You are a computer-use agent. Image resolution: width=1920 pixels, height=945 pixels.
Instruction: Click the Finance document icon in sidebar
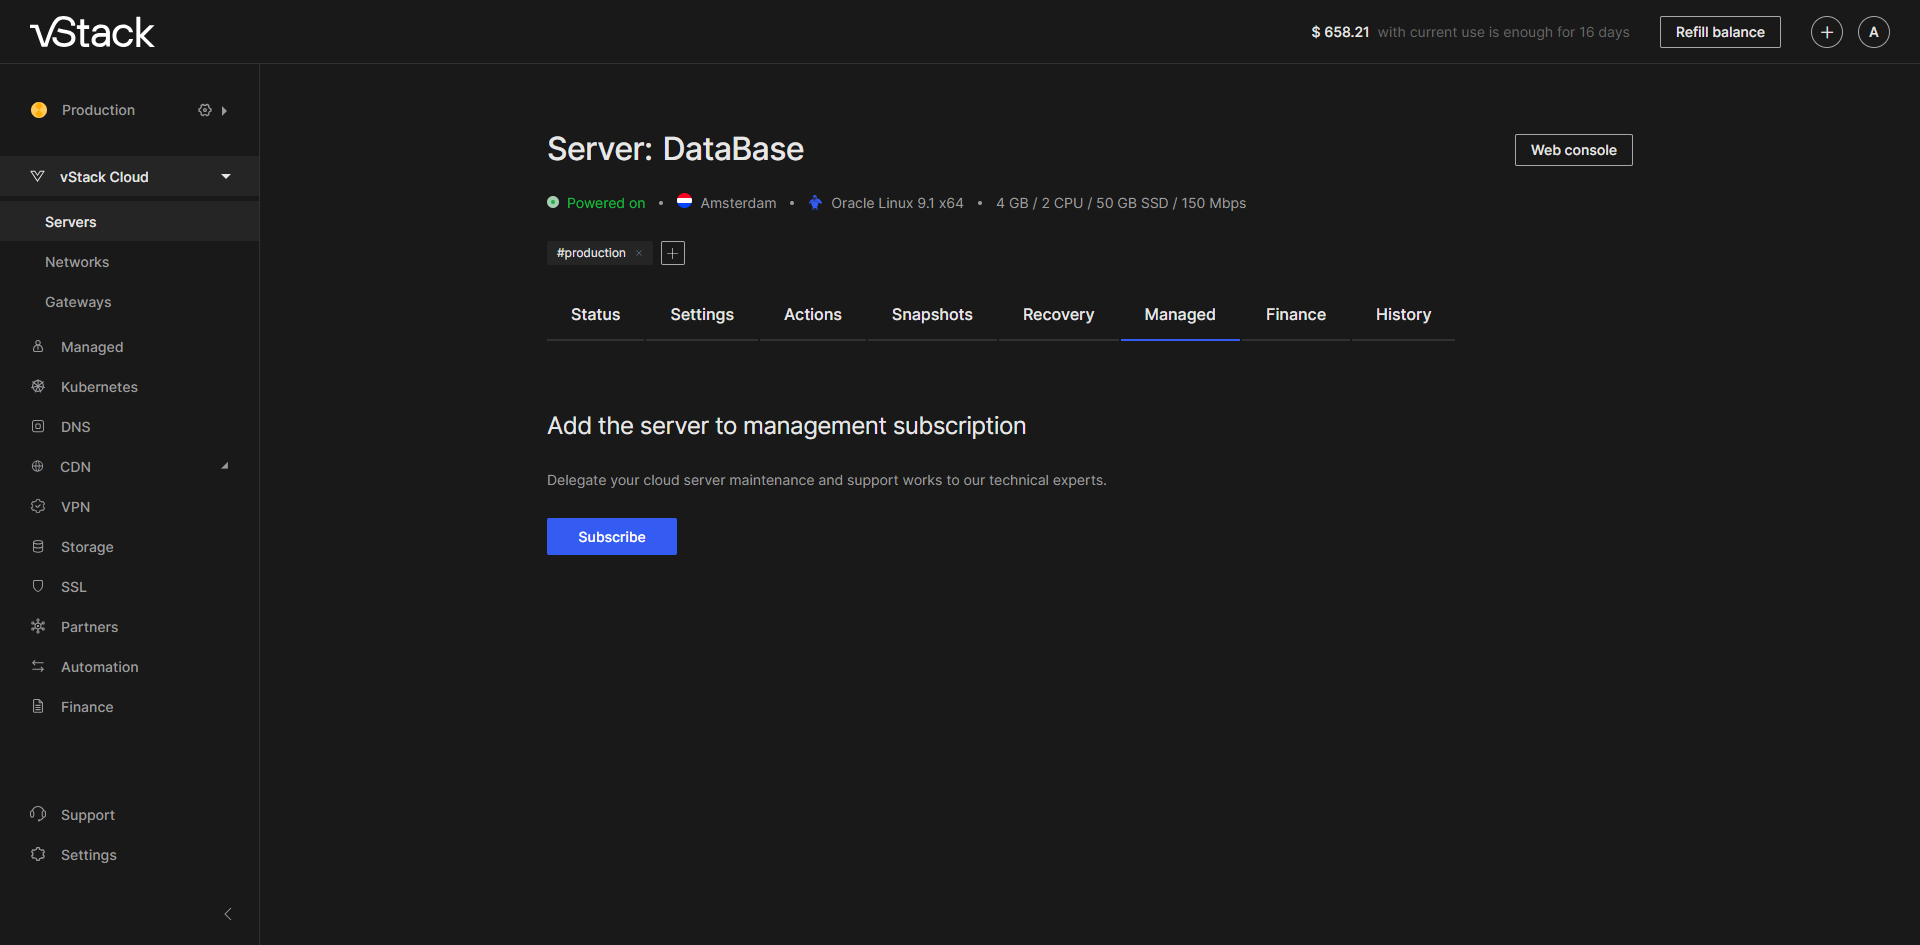coord(38,706)
